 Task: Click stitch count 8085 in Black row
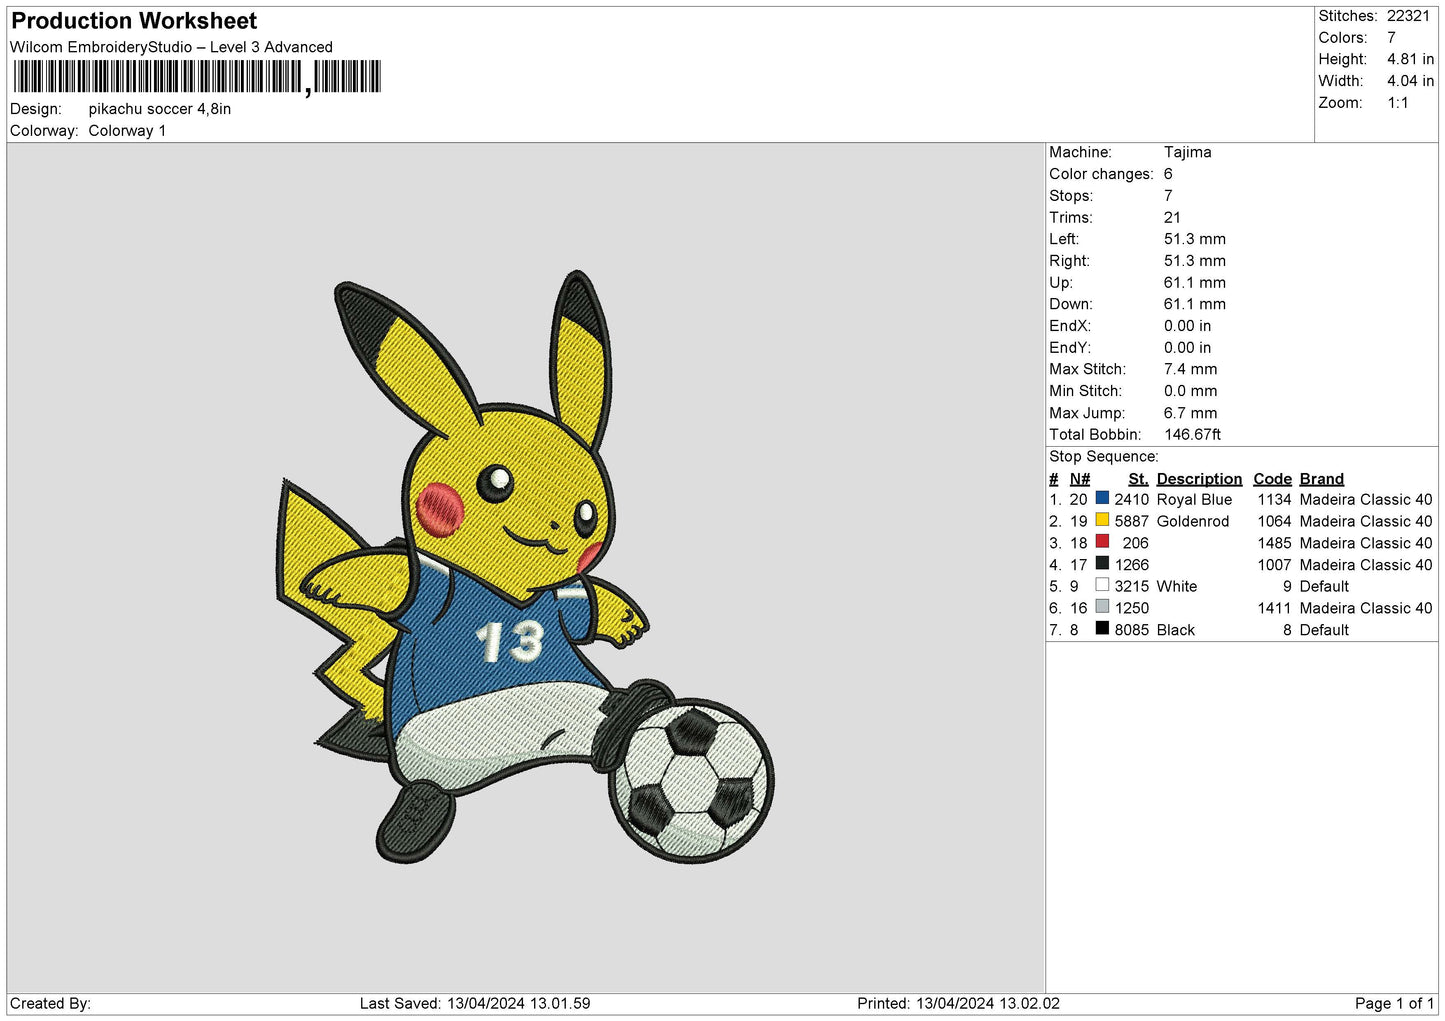click(1131, 630)
